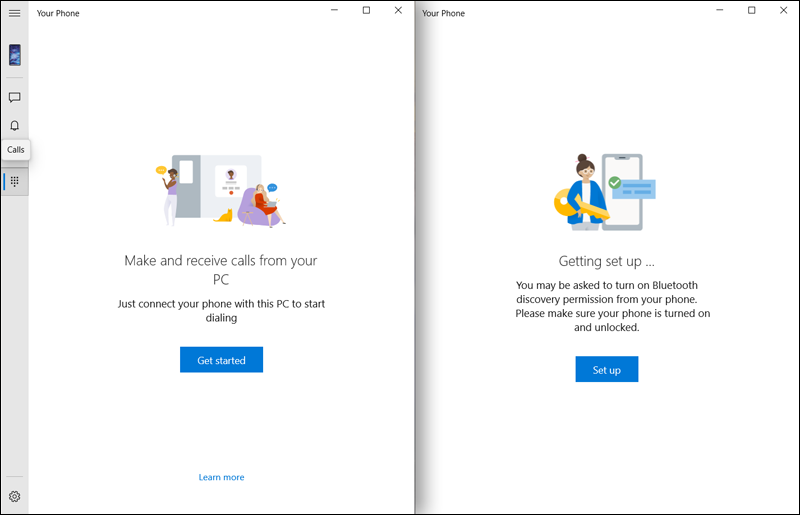
Task: Open the Notifications bell icon
Action: 14,126
